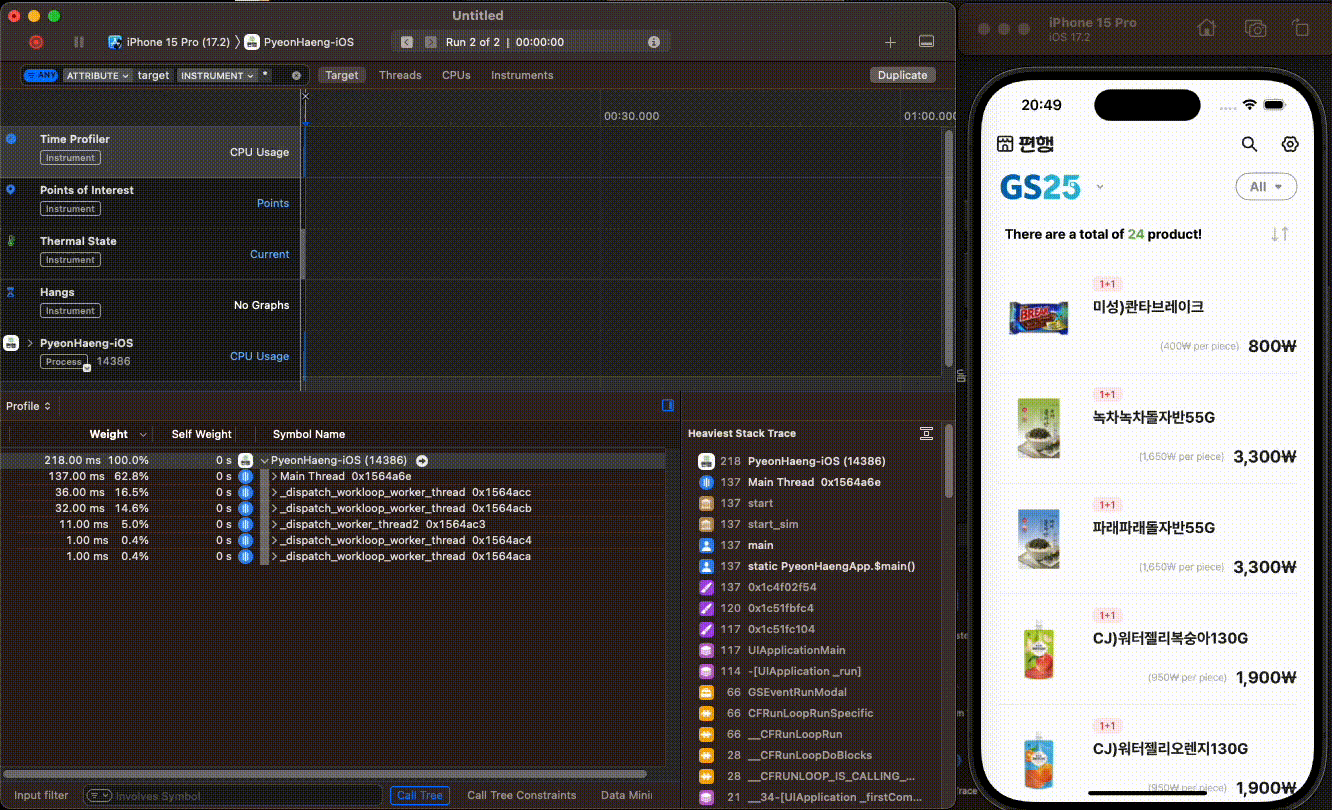Screen dimensions: 1332x810
Task: Open the All filter dropdown in the app
Action: point(1266,186)
